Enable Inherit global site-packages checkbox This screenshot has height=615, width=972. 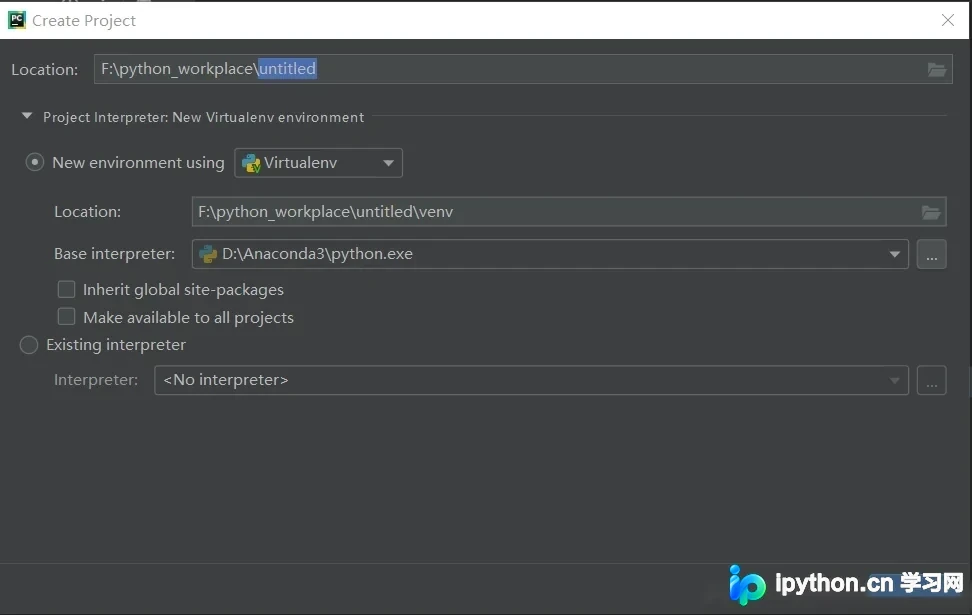pos(66,290)
